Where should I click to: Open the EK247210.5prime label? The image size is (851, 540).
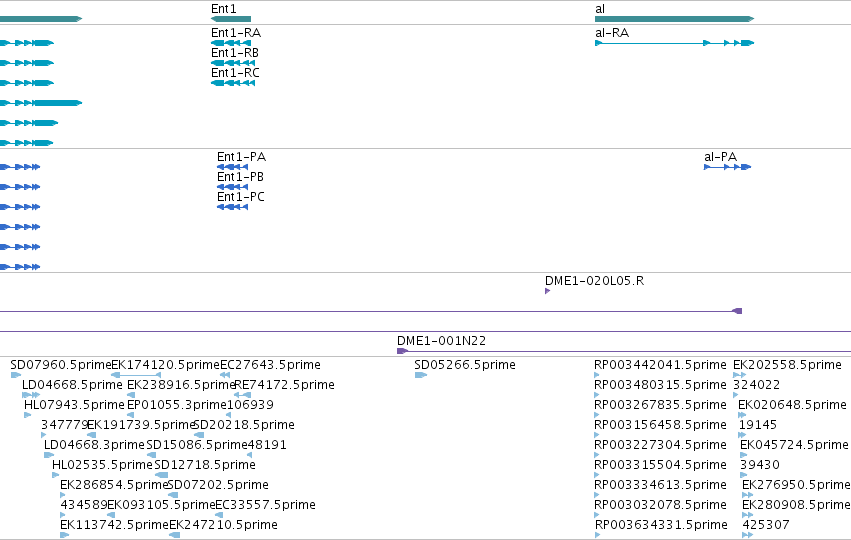[x=224, y=525]
